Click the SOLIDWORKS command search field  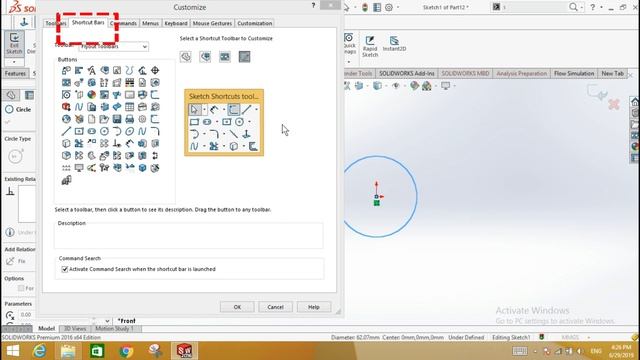(x=534, y=7)
